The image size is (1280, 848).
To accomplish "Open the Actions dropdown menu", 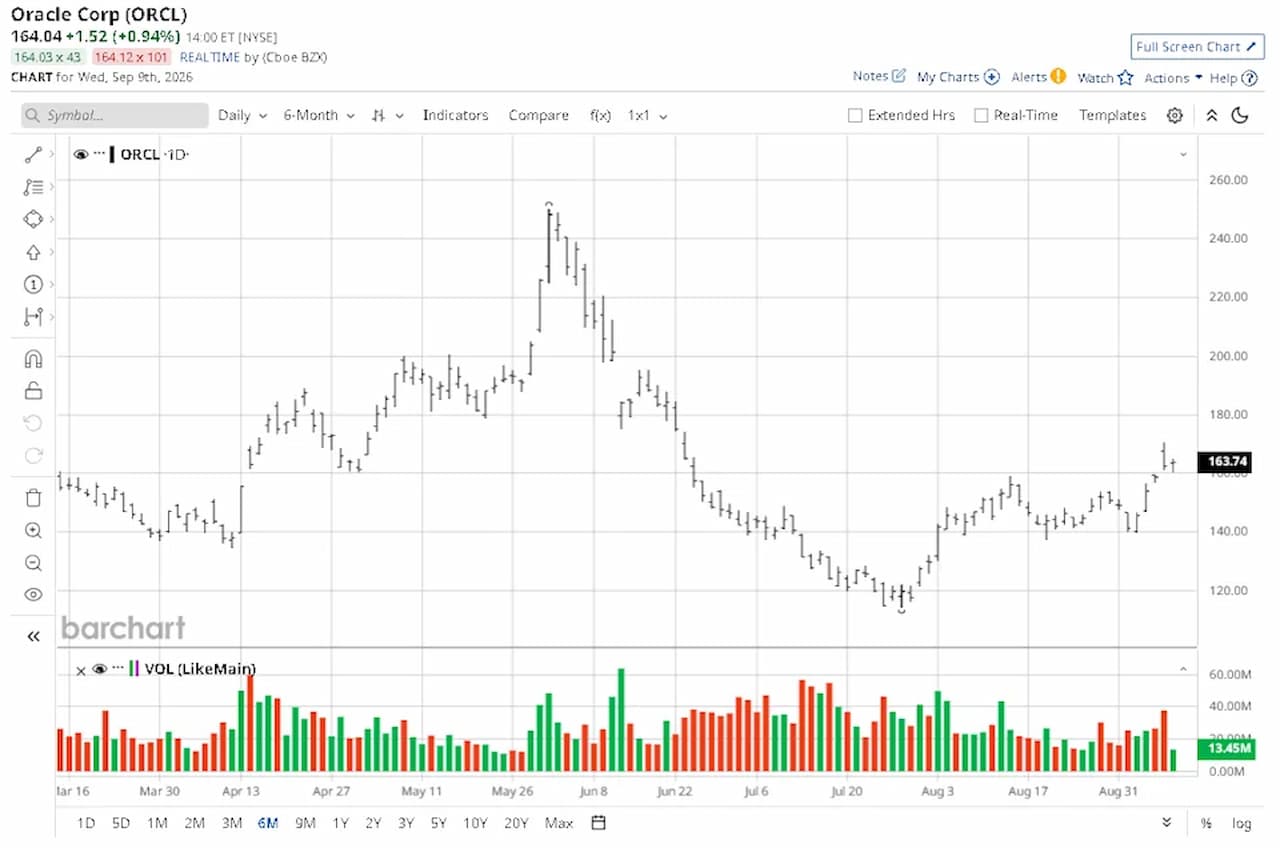I will (x=1173, y=78).
